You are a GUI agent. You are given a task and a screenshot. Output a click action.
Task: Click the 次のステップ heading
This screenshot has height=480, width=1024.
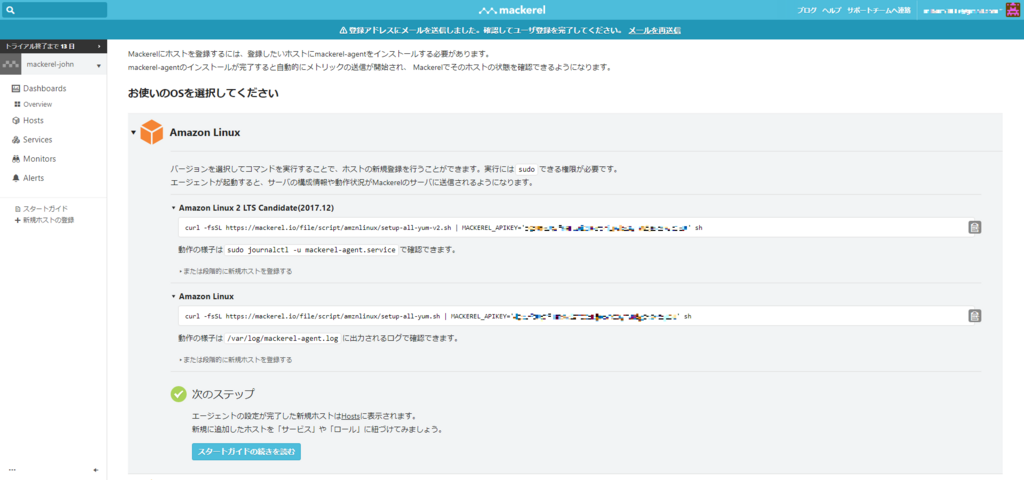click(x=223, y=394)
